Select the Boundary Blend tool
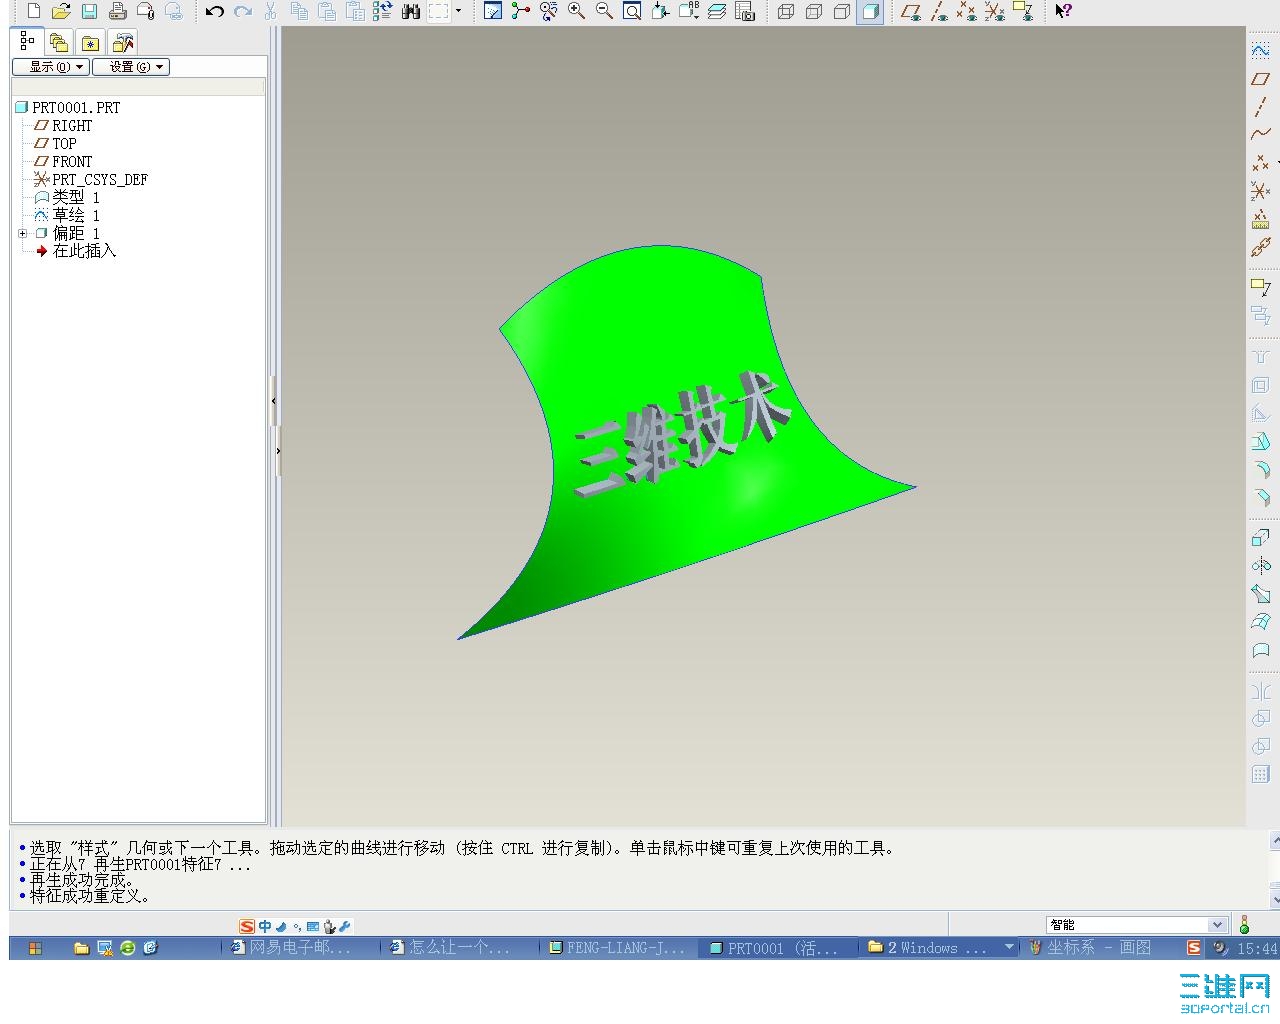 tap(1260, 622)
